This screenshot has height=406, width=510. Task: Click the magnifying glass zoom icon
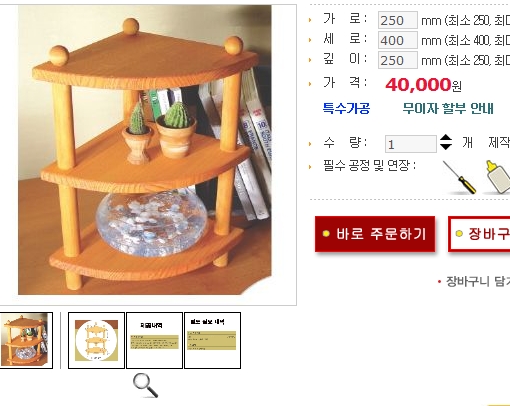tap(145, 385)
